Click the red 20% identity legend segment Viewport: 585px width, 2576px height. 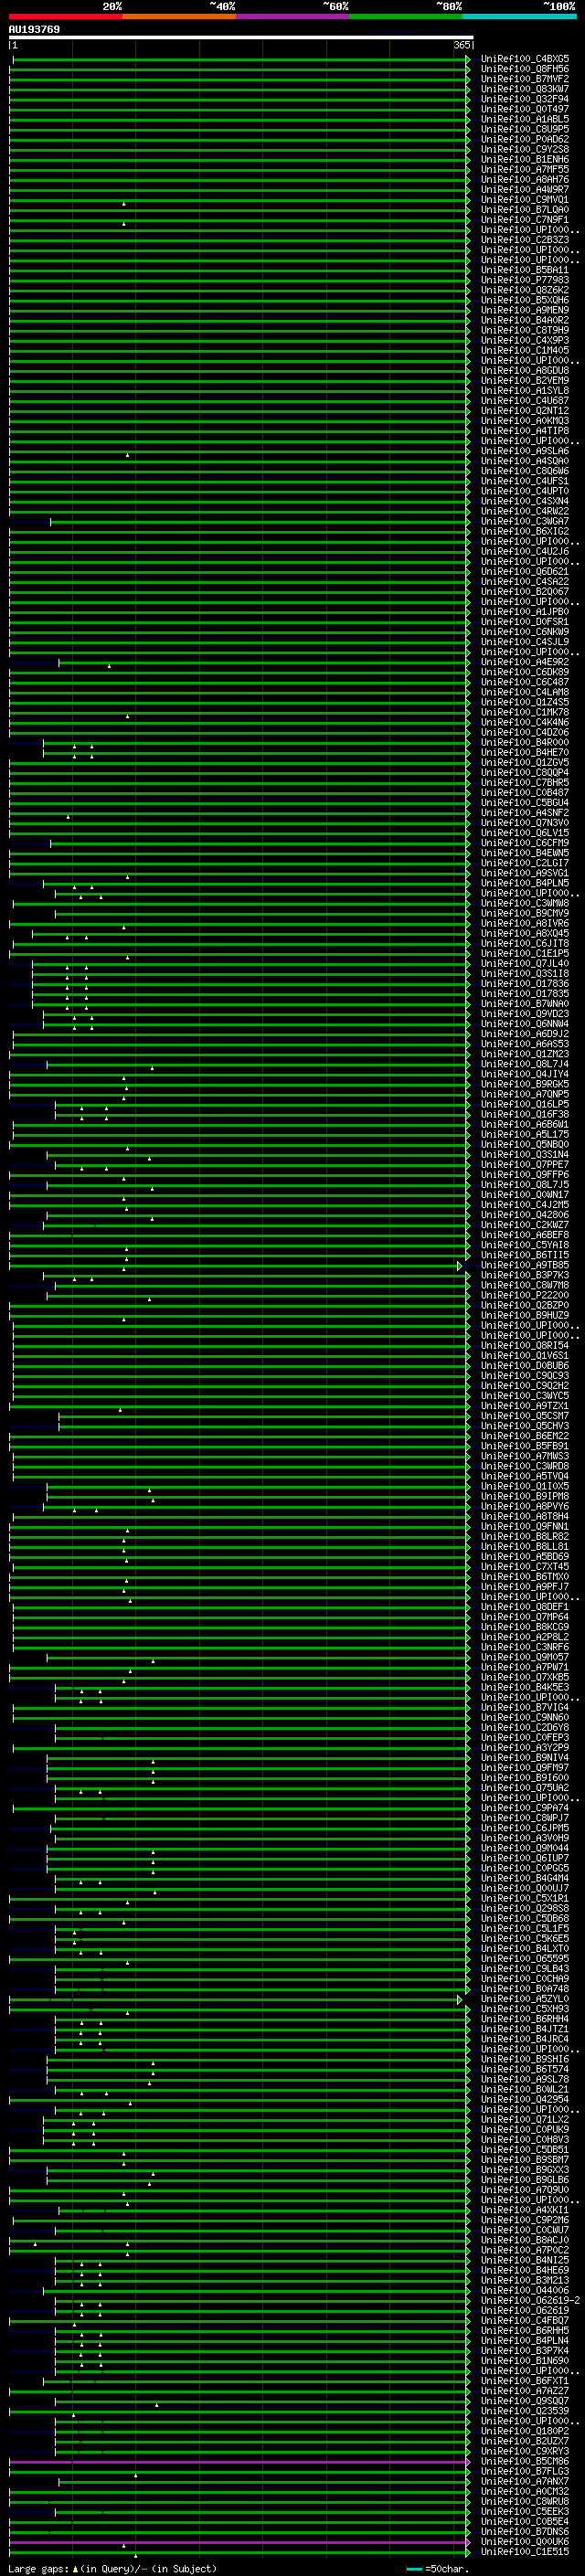pyautogui.click(x=65, y=16)
